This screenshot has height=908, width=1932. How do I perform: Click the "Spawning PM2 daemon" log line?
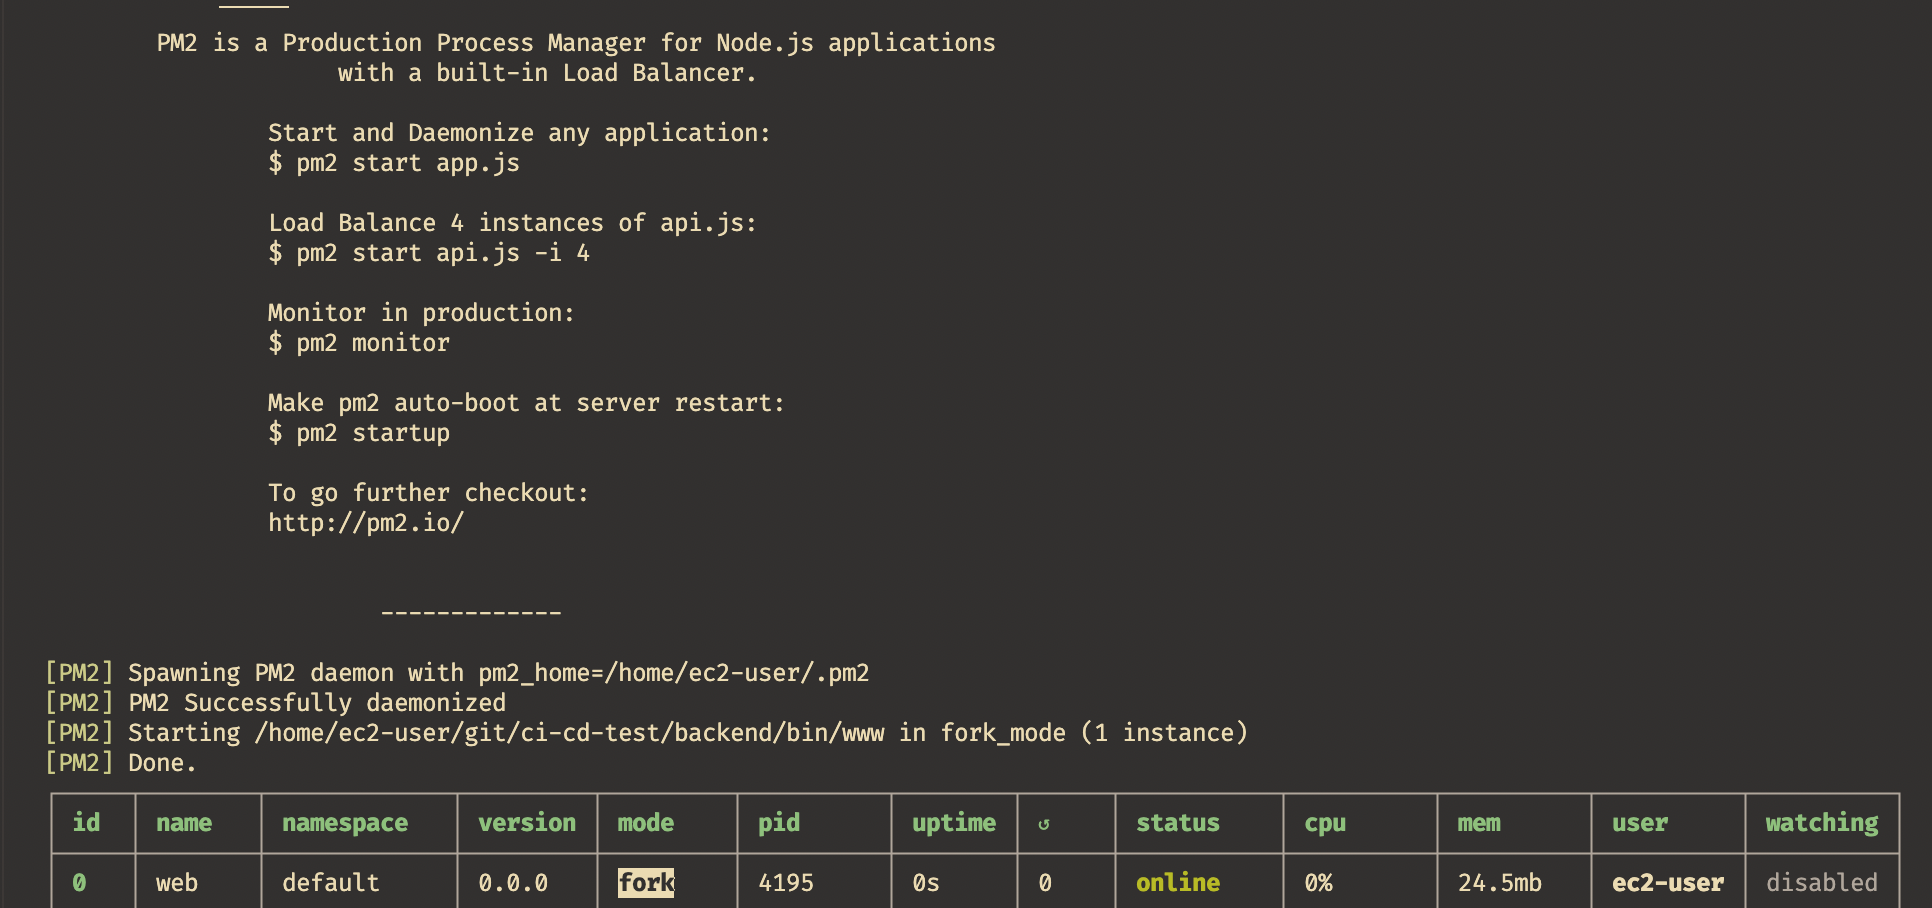click(x=457, y=673)
